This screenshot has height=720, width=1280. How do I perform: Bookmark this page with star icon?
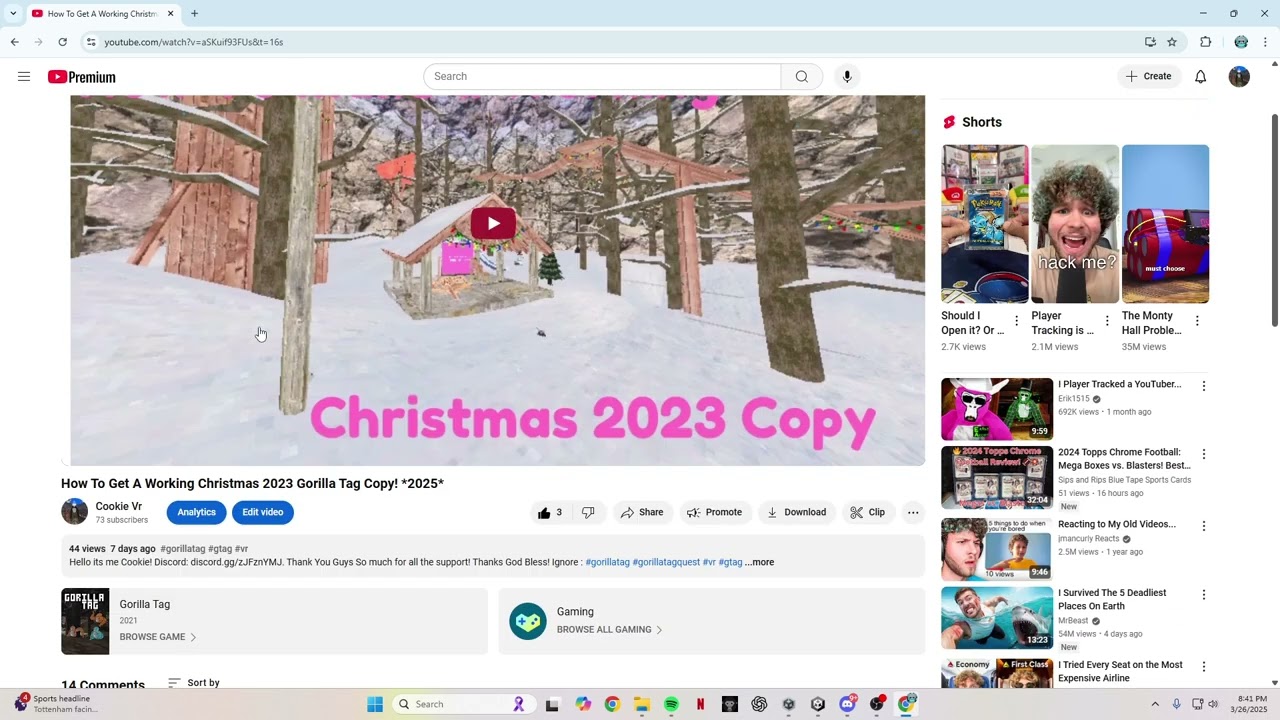1172,42
